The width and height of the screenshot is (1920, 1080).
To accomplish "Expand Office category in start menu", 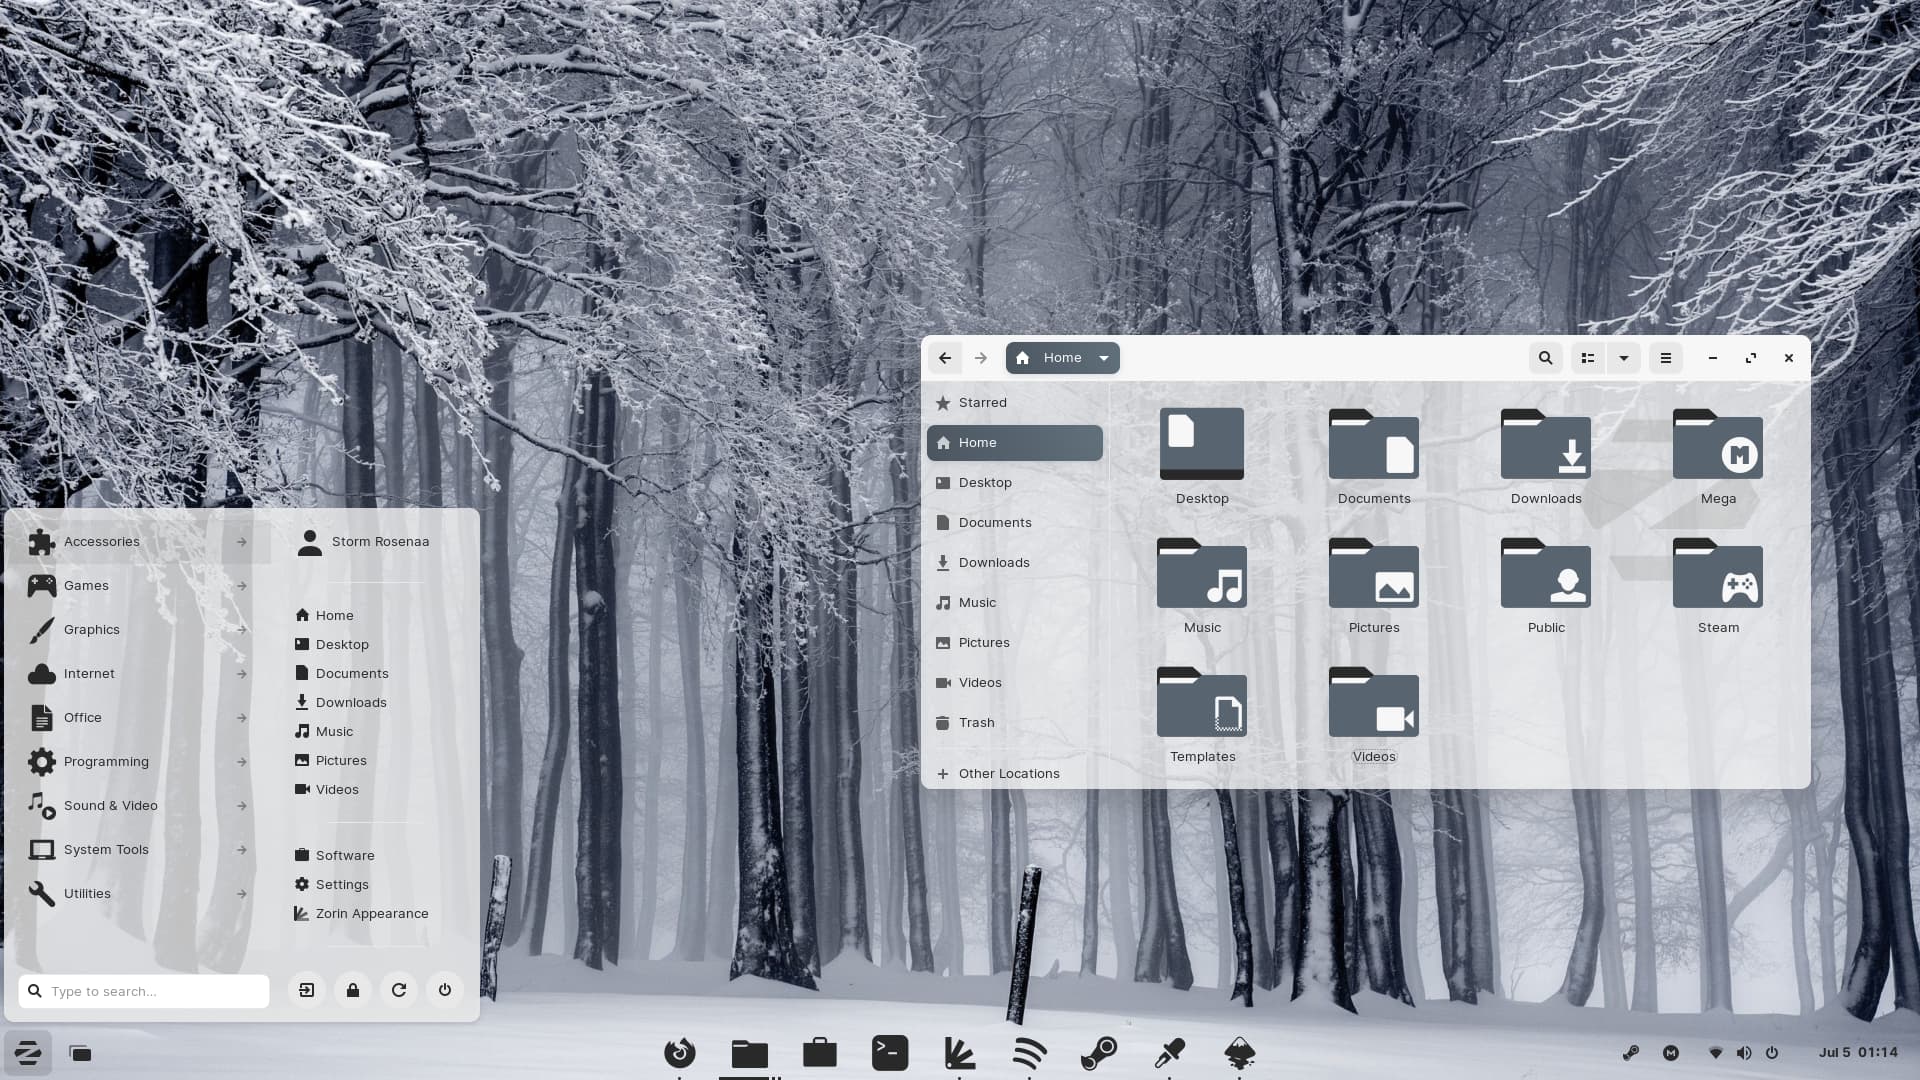I will [138, 717].
